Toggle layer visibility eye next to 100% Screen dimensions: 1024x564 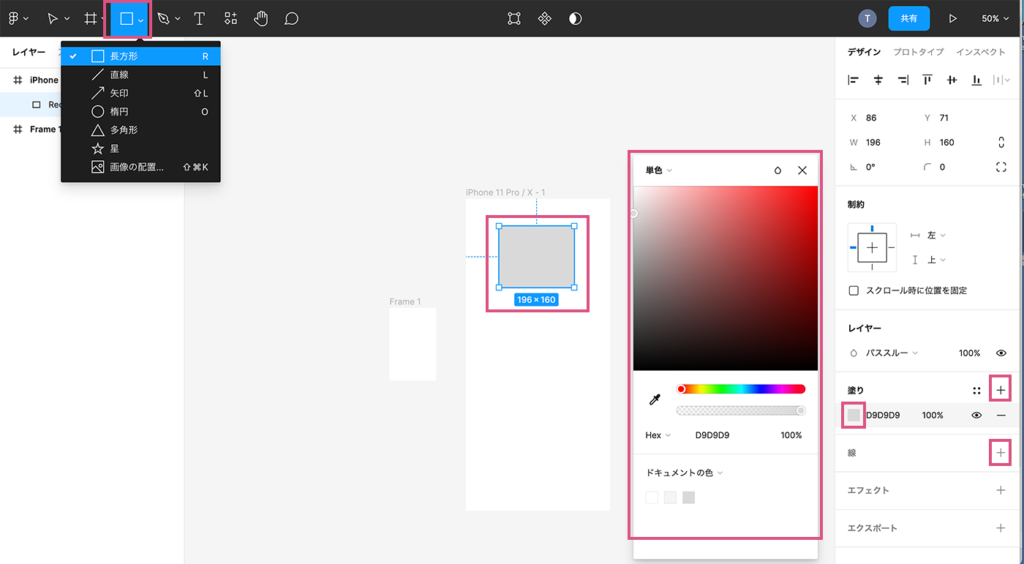pyautogui.click(x=1000, y=353)
